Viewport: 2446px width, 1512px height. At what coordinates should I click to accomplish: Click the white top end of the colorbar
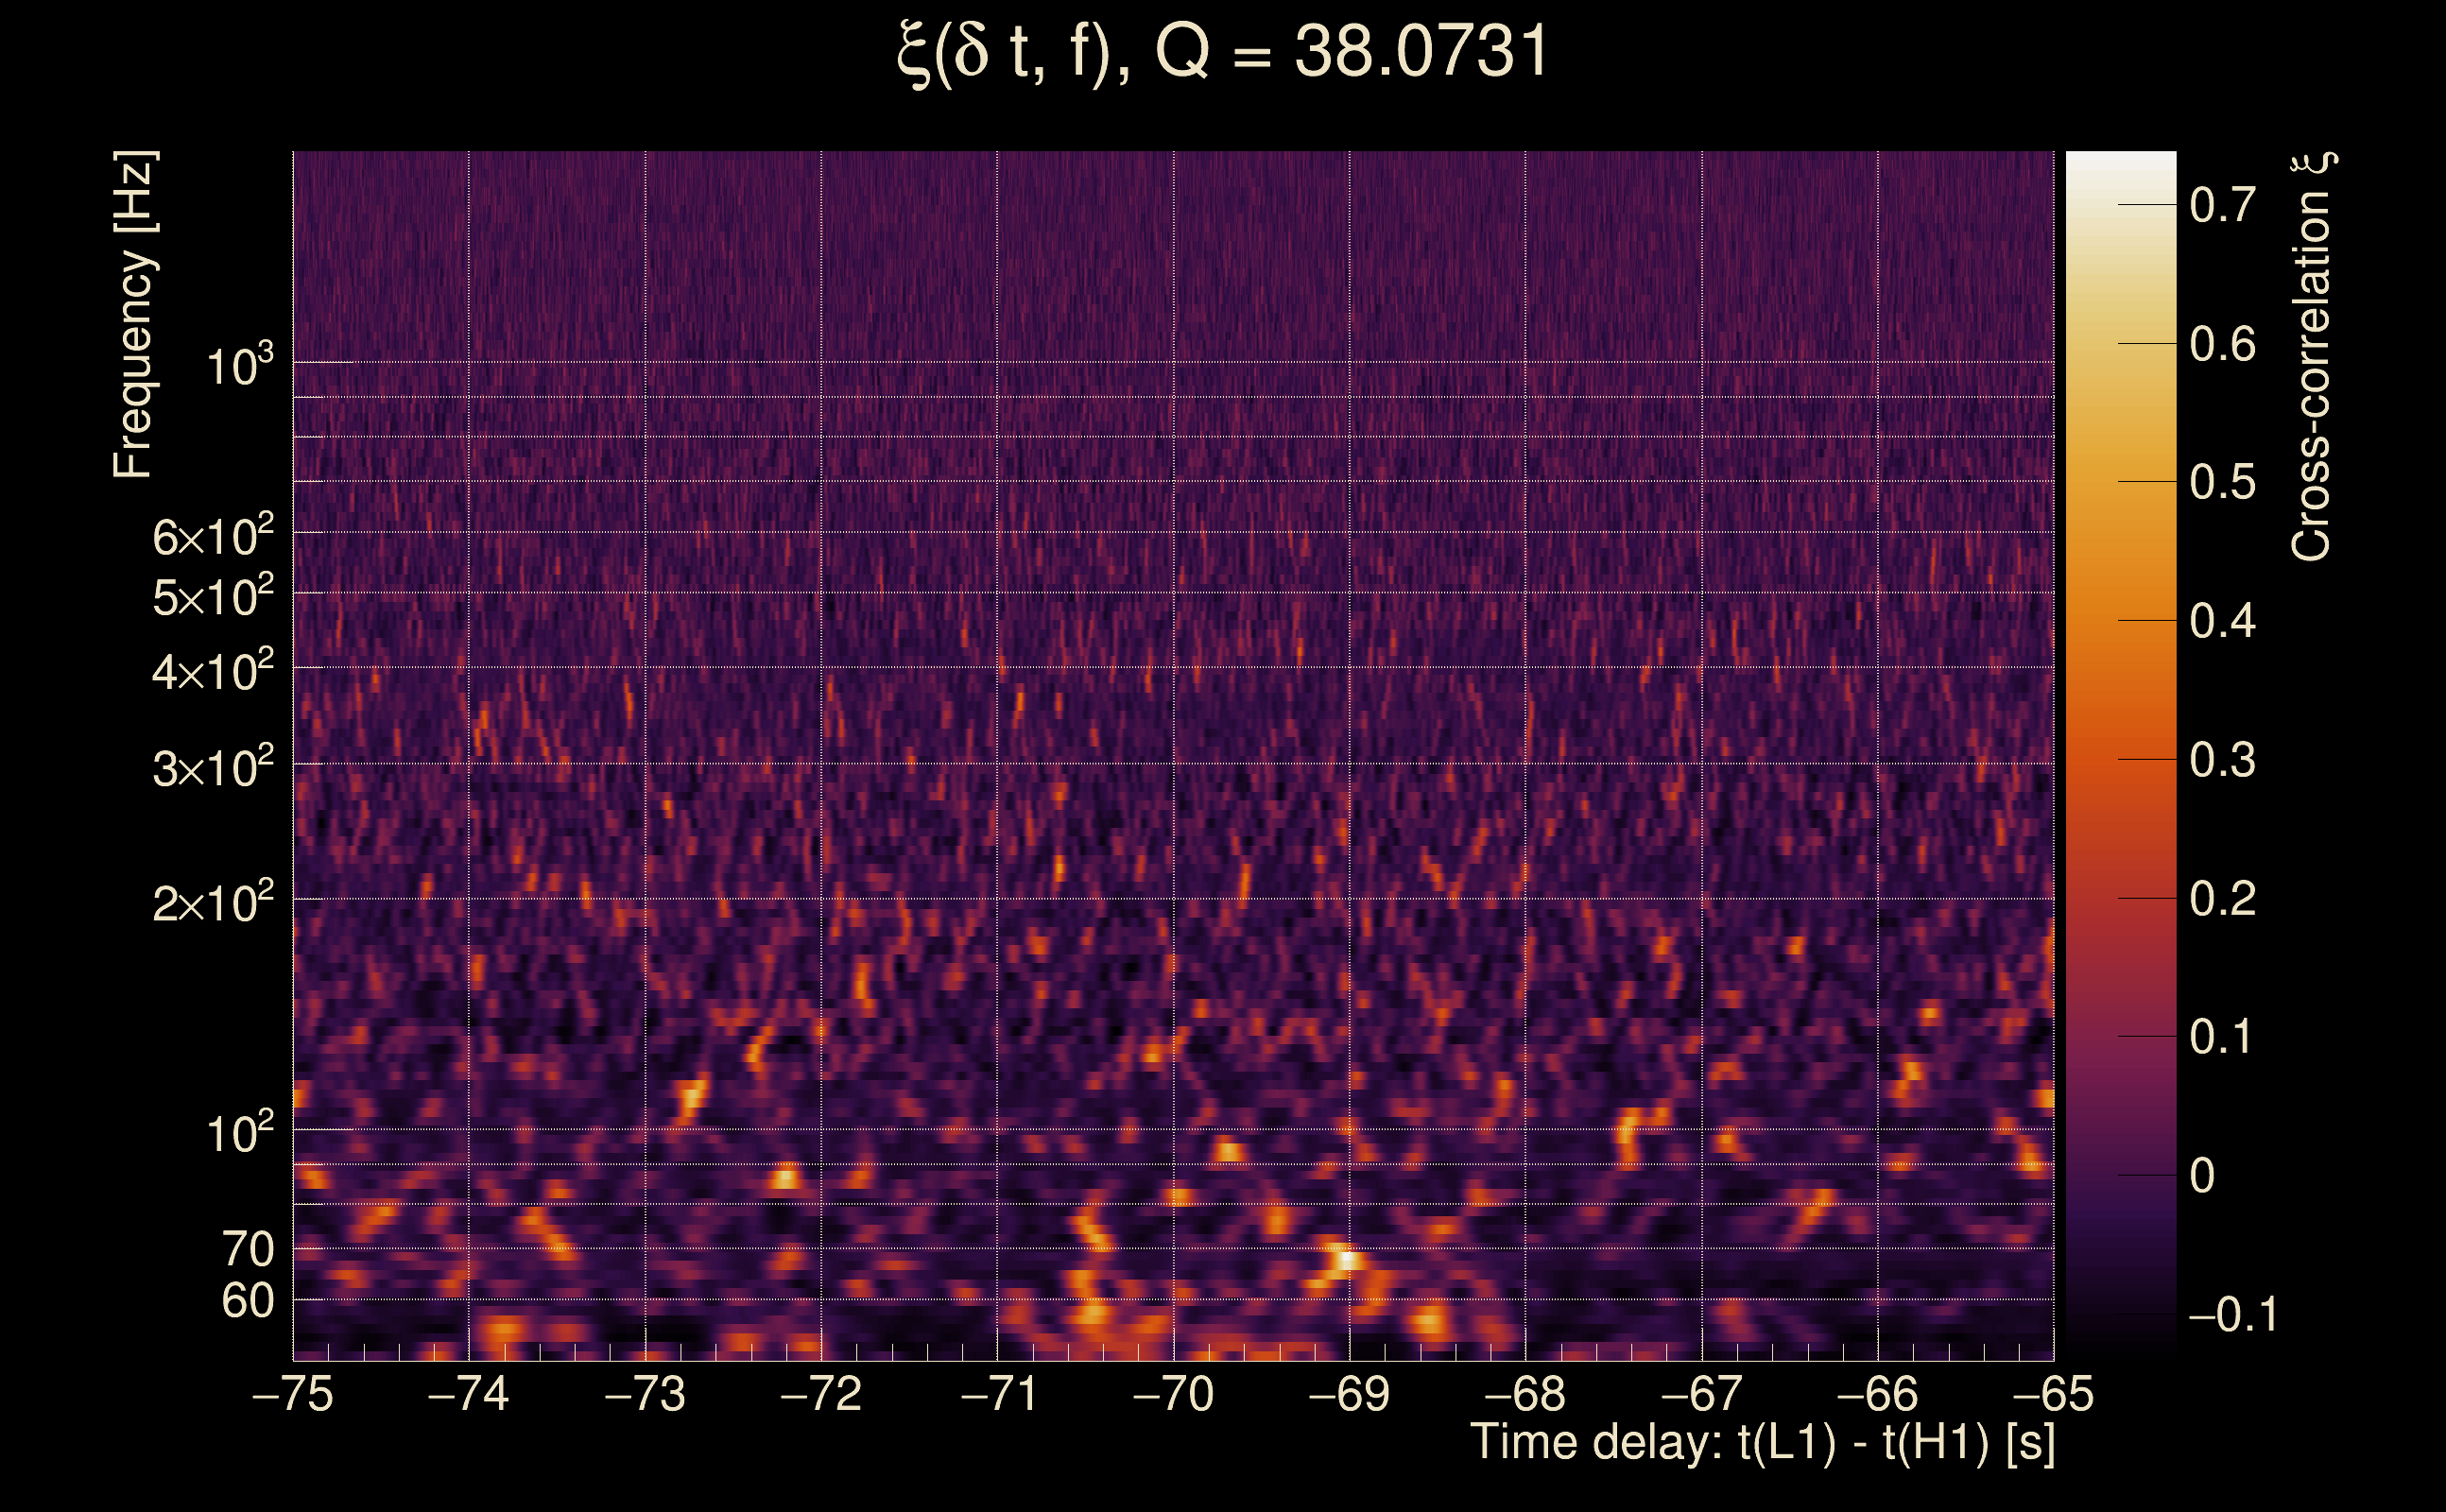point(2120,162)
